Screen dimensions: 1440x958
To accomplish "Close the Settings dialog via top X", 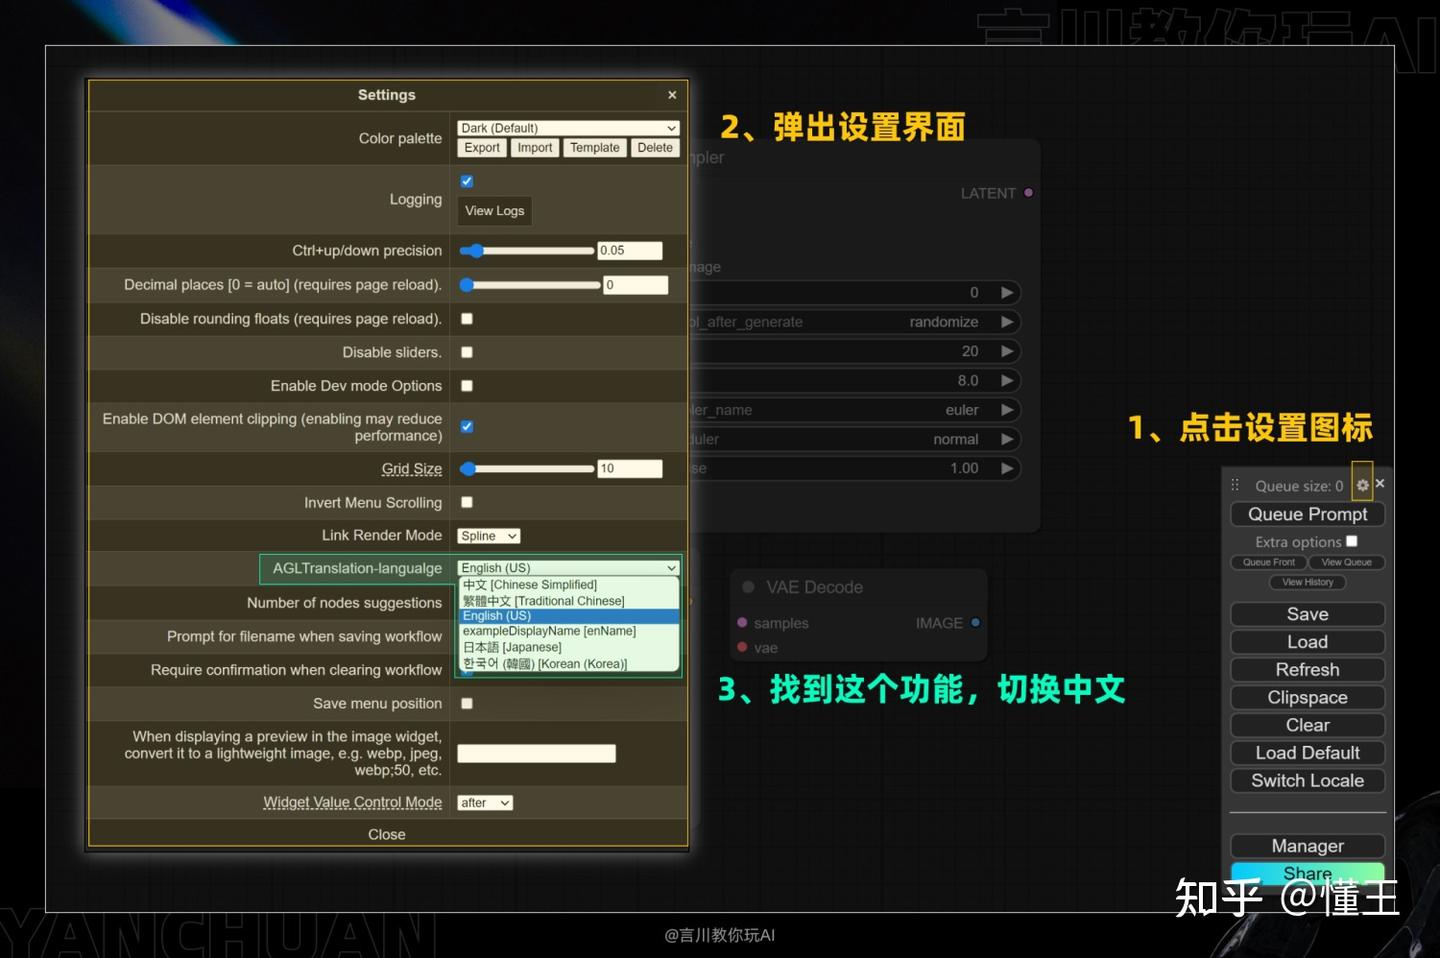I will (x=672, y=95).
